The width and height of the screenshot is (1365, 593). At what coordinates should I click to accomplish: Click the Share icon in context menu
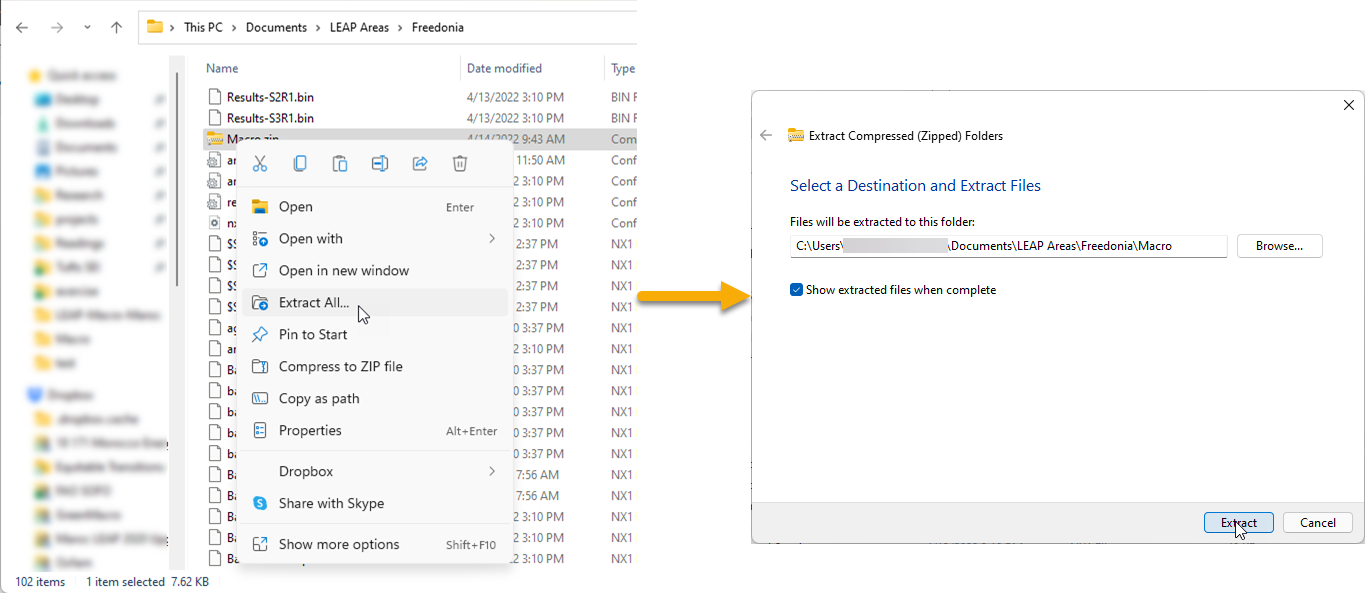[x=420, y=164]
